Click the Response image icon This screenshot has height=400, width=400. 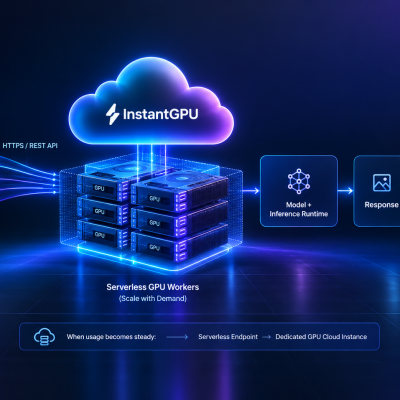coord(382,182)
